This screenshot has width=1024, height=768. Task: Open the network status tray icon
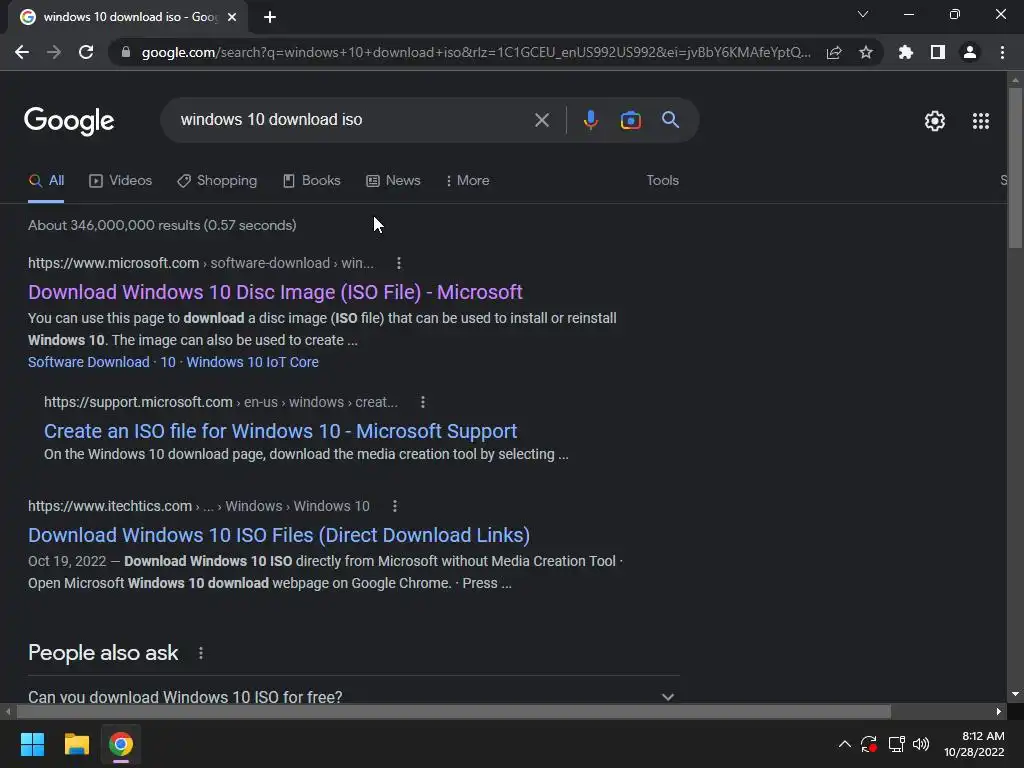coord(896,744)
